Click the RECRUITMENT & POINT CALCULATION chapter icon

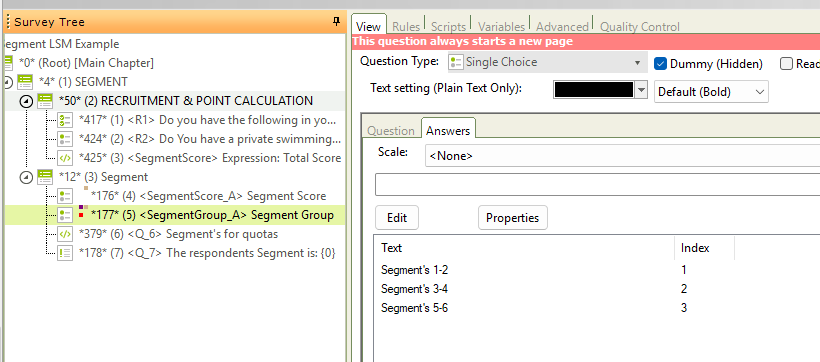(x=45, y=101)
